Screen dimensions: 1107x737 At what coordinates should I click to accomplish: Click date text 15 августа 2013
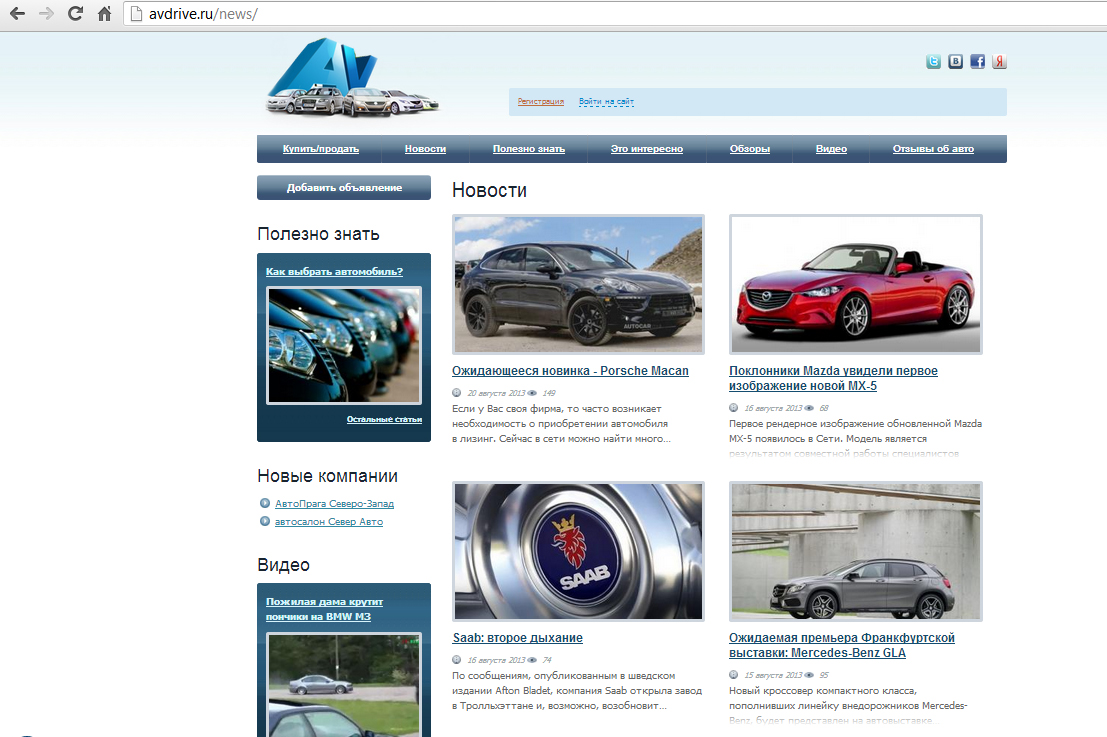[x=773, y=675]
